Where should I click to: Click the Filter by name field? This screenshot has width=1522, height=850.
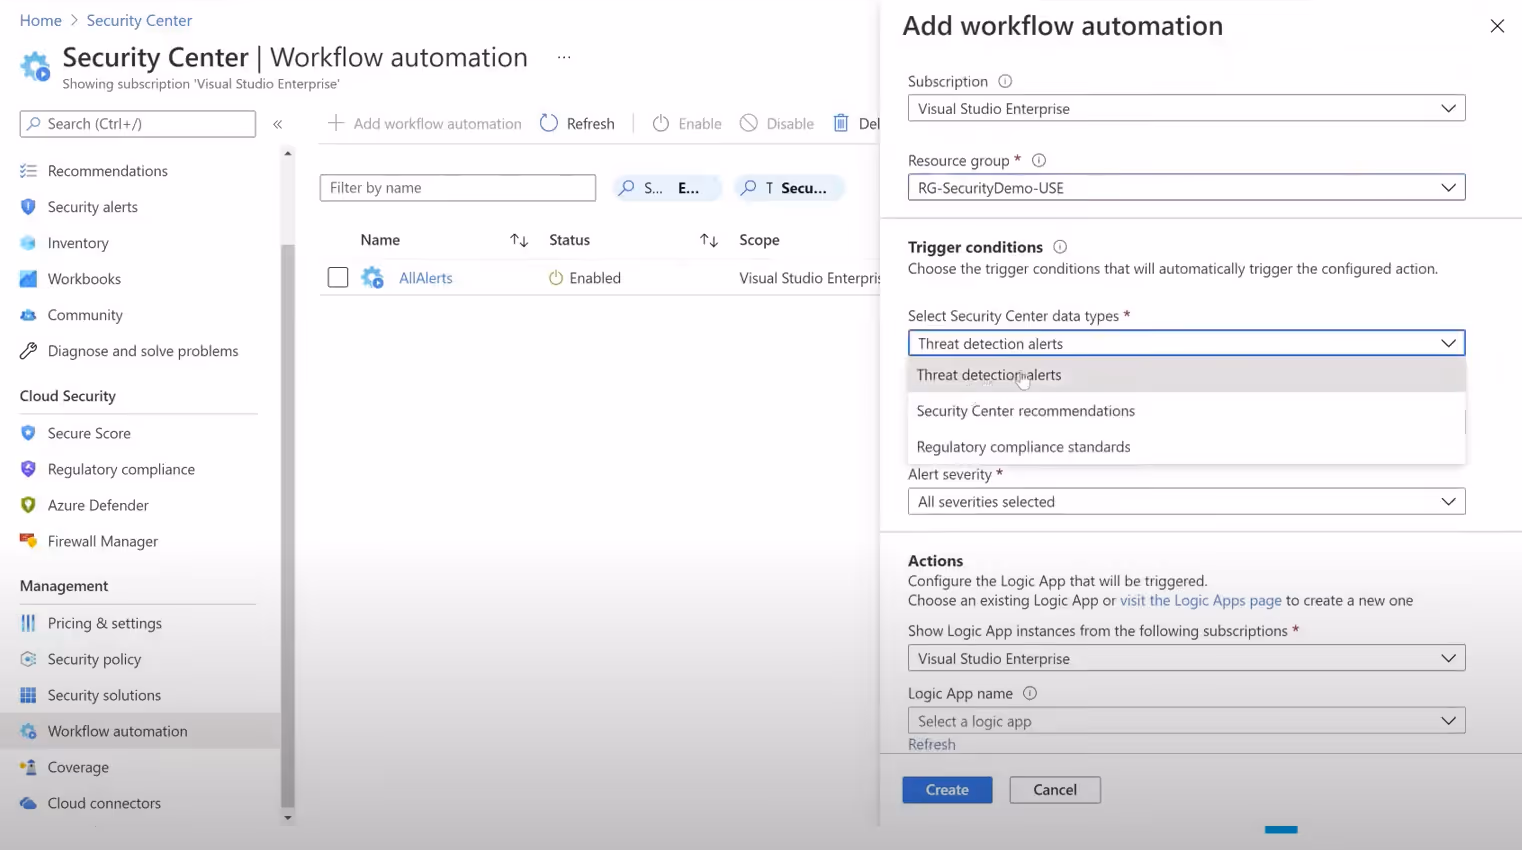(x=458, y=188)
